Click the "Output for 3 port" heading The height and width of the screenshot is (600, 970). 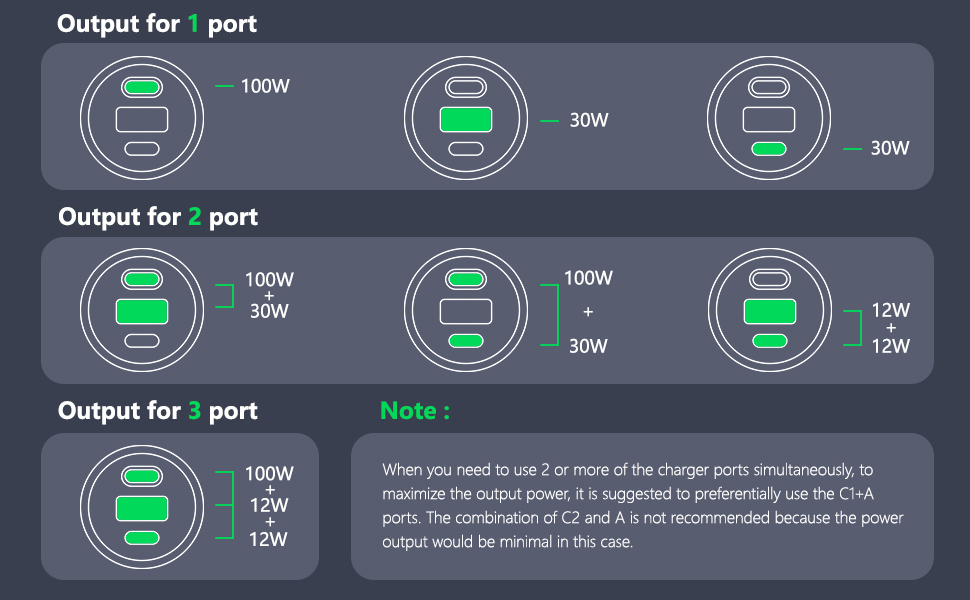[158, 411]
